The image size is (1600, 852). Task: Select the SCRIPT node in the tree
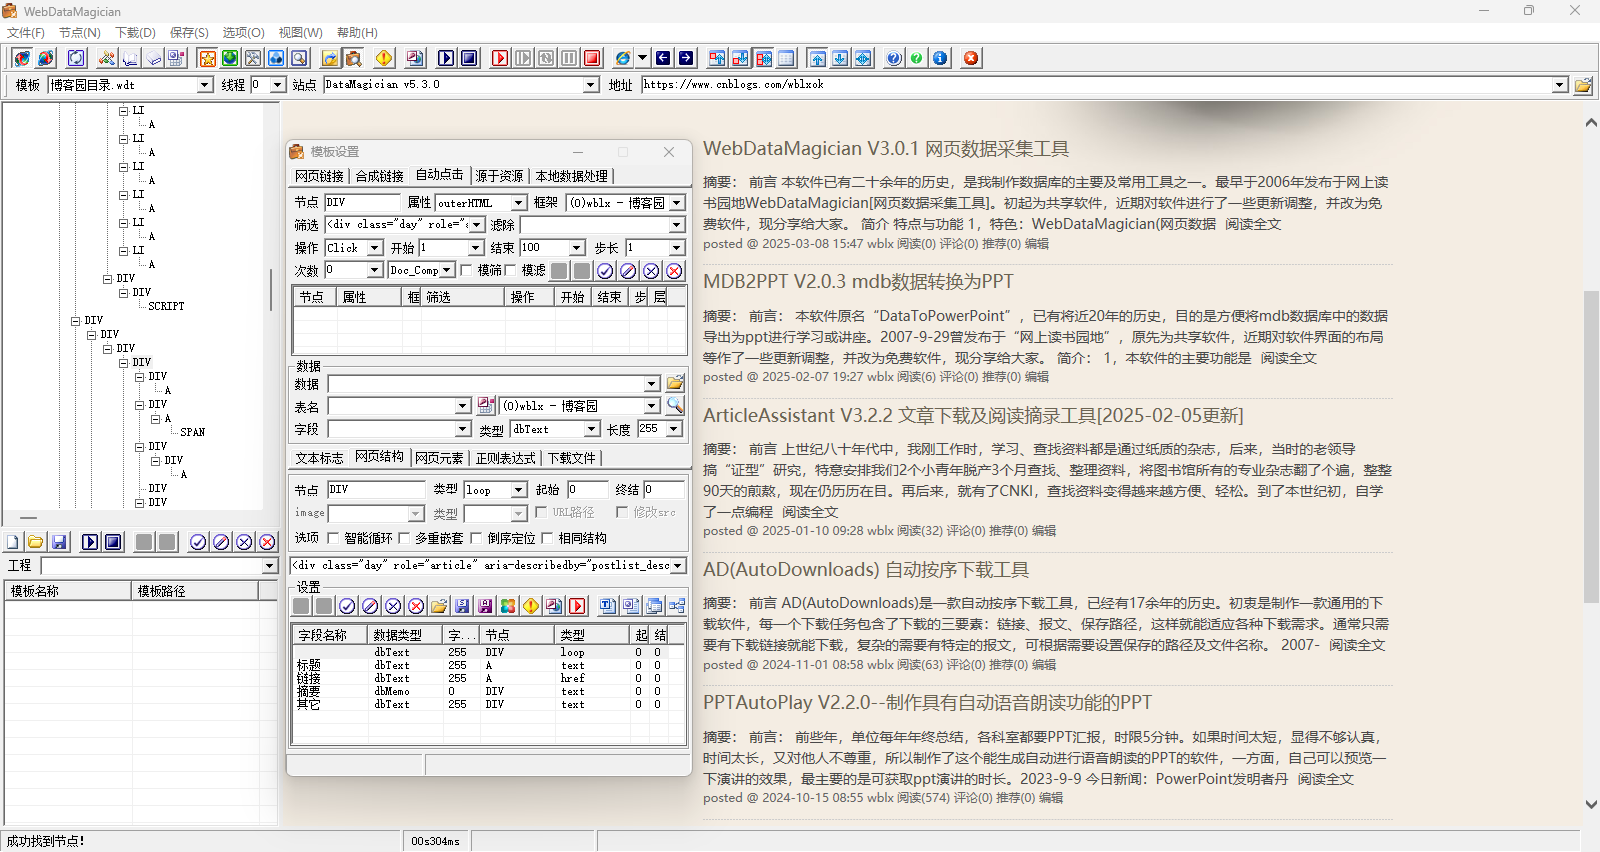[166, 307]
